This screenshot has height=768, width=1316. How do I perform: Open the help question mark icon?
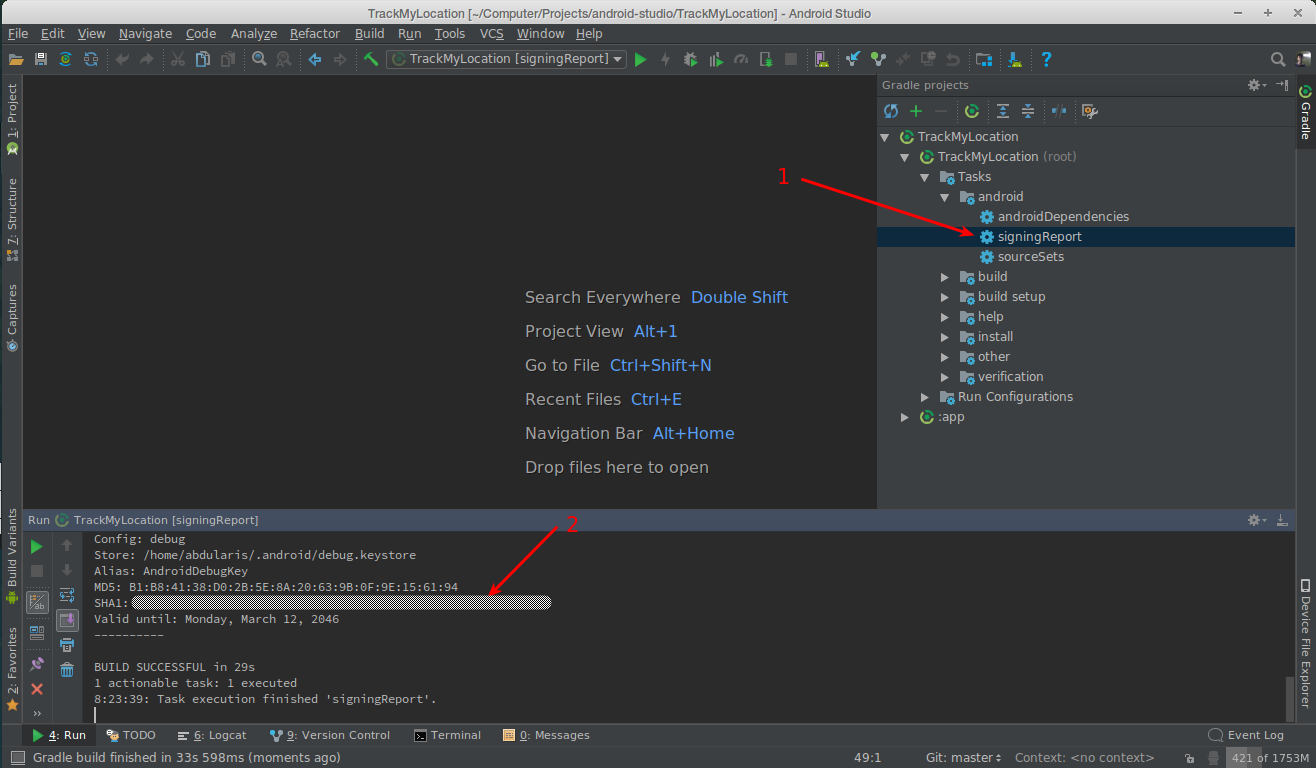[x=1046, y=59]
